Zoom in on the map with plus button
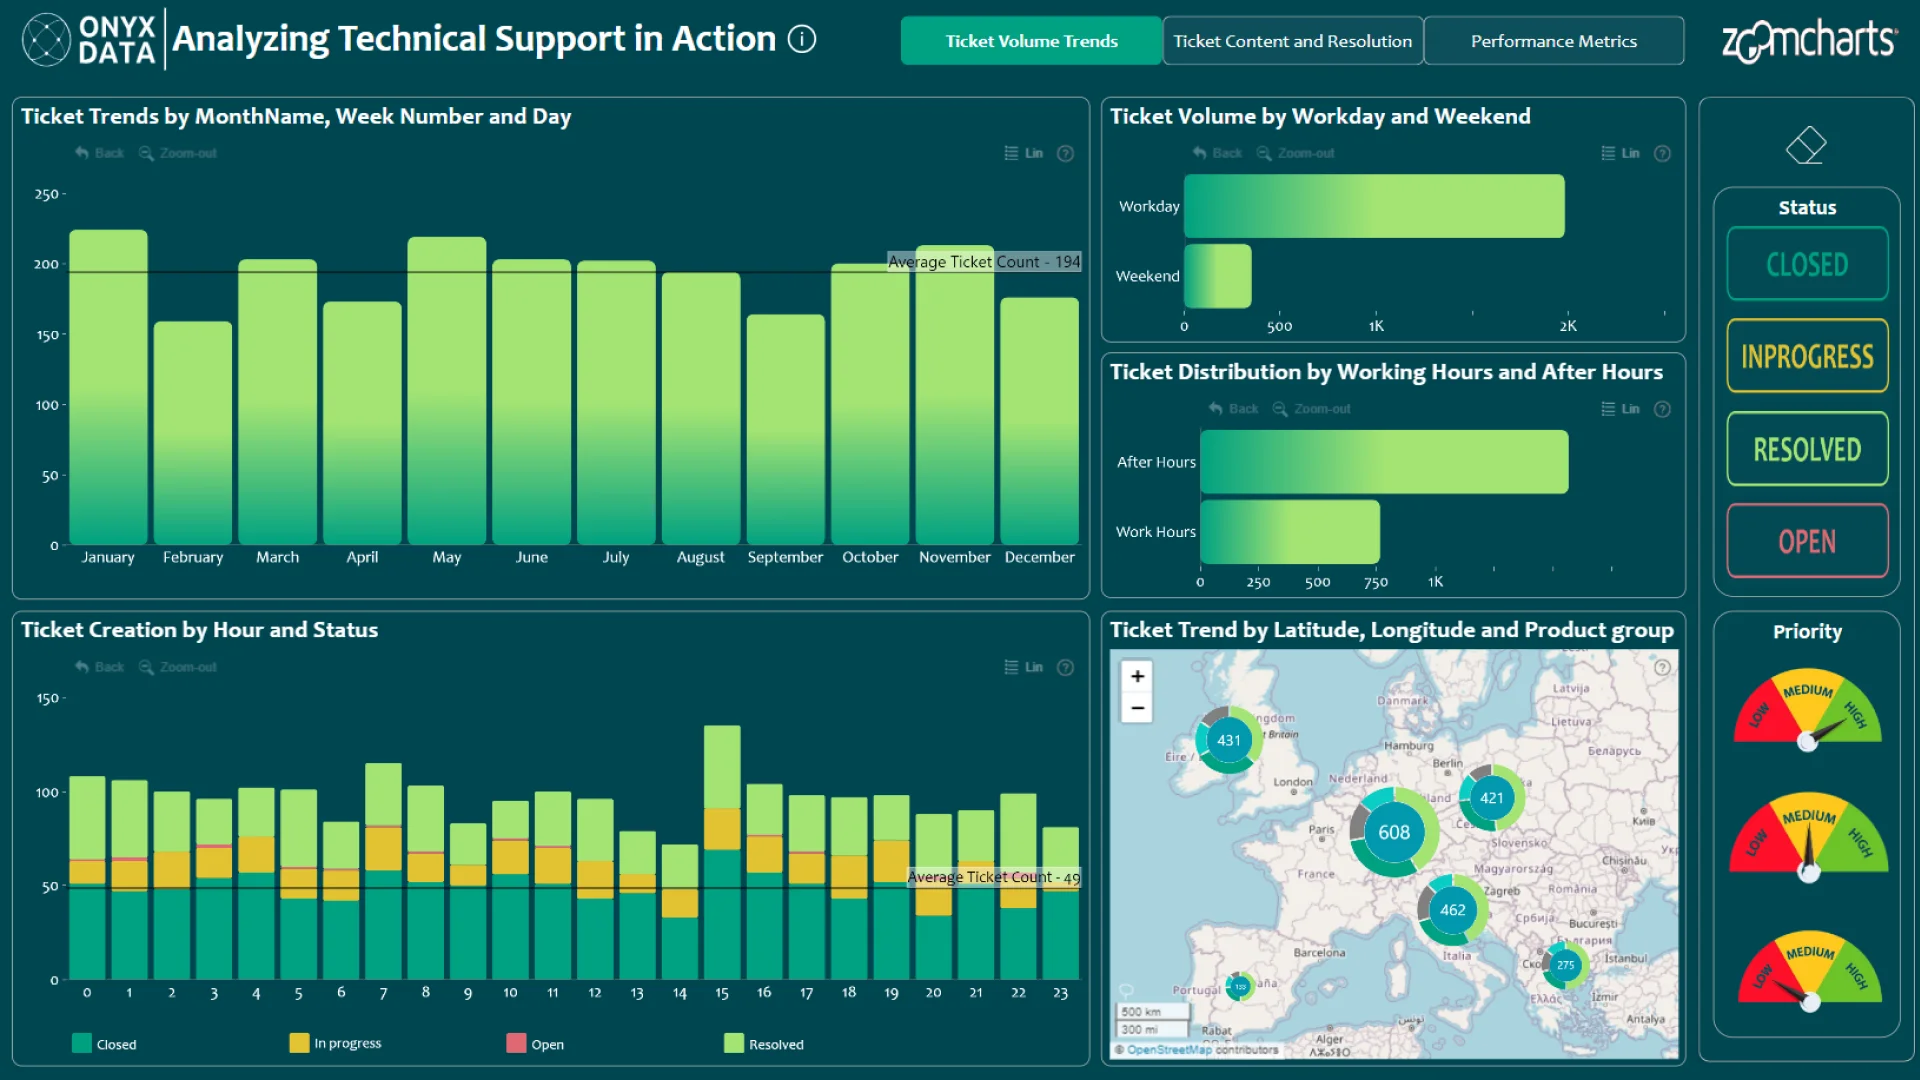Image resolution: width=1920 pixels, height=1080 pixels. pos(1137,676)
